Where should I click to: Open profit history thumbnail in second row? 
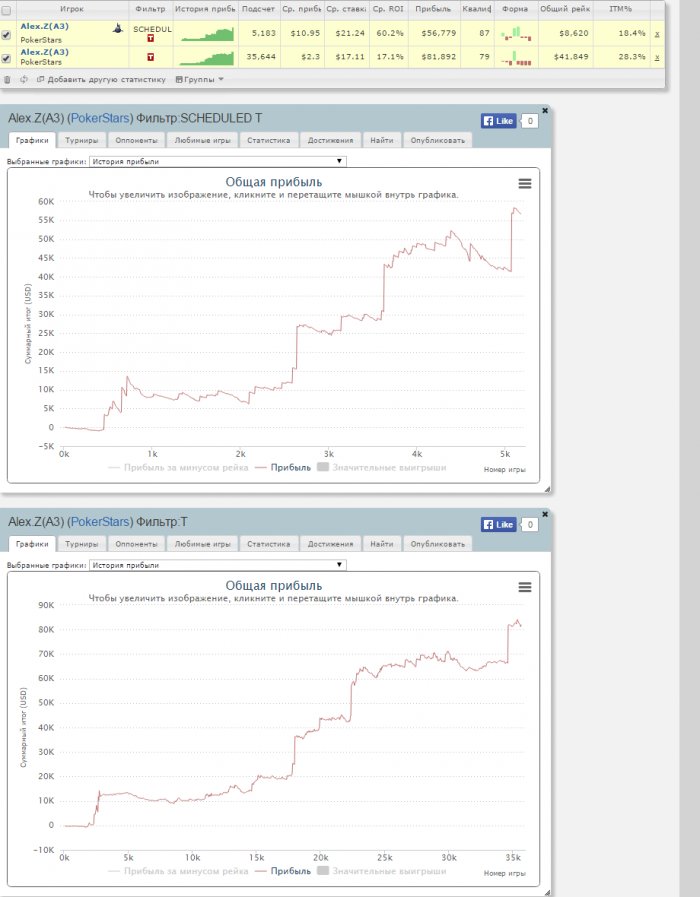[x=207, y=58]
